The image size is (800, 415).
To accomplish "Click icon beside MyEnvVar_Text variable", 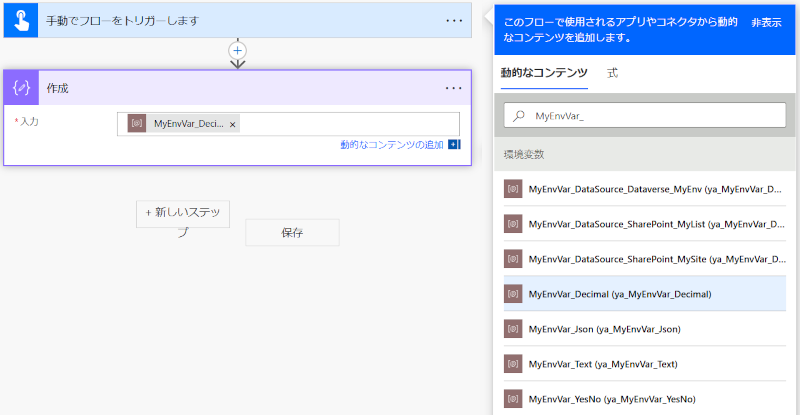I will [x=514, y=364].
